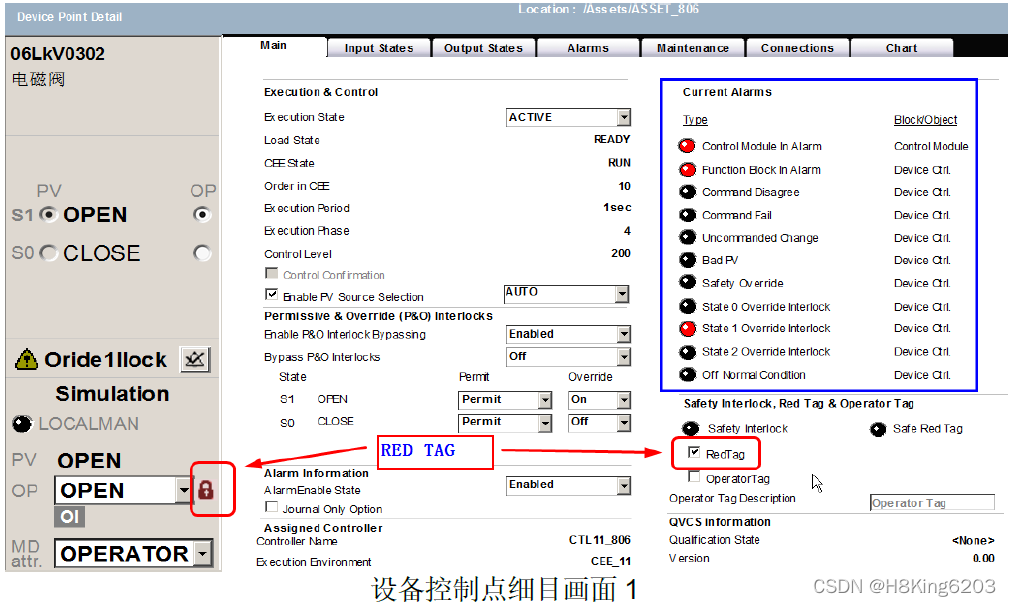Click the State 2 Override Interlock indicator
The height and width of the screenshot is (606, 1011).
[687, 352]
